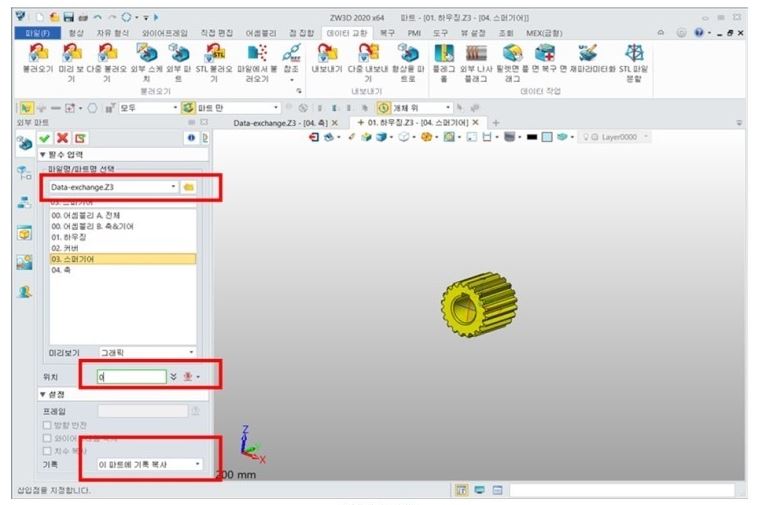This screenshot has width=759, height=505.
Task: Click the 면 복구 face heal icon
Action: 545,53
